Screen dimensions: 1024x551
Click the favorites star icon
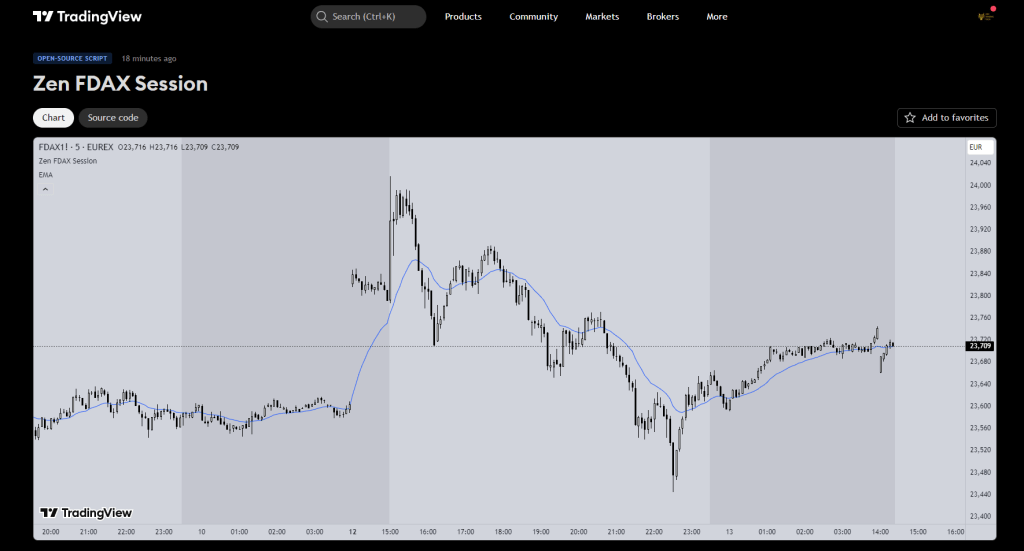(x=910, y=118)
